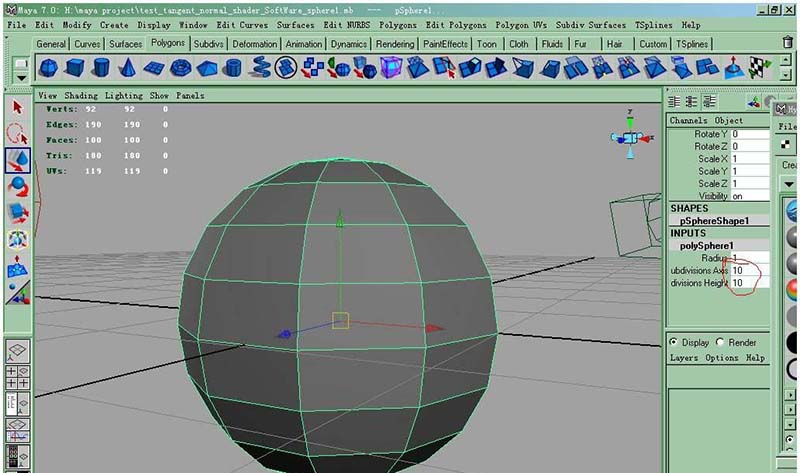The image size is (800, 473).
Task: Open the Show menu of the viewport
Action: 159,95
